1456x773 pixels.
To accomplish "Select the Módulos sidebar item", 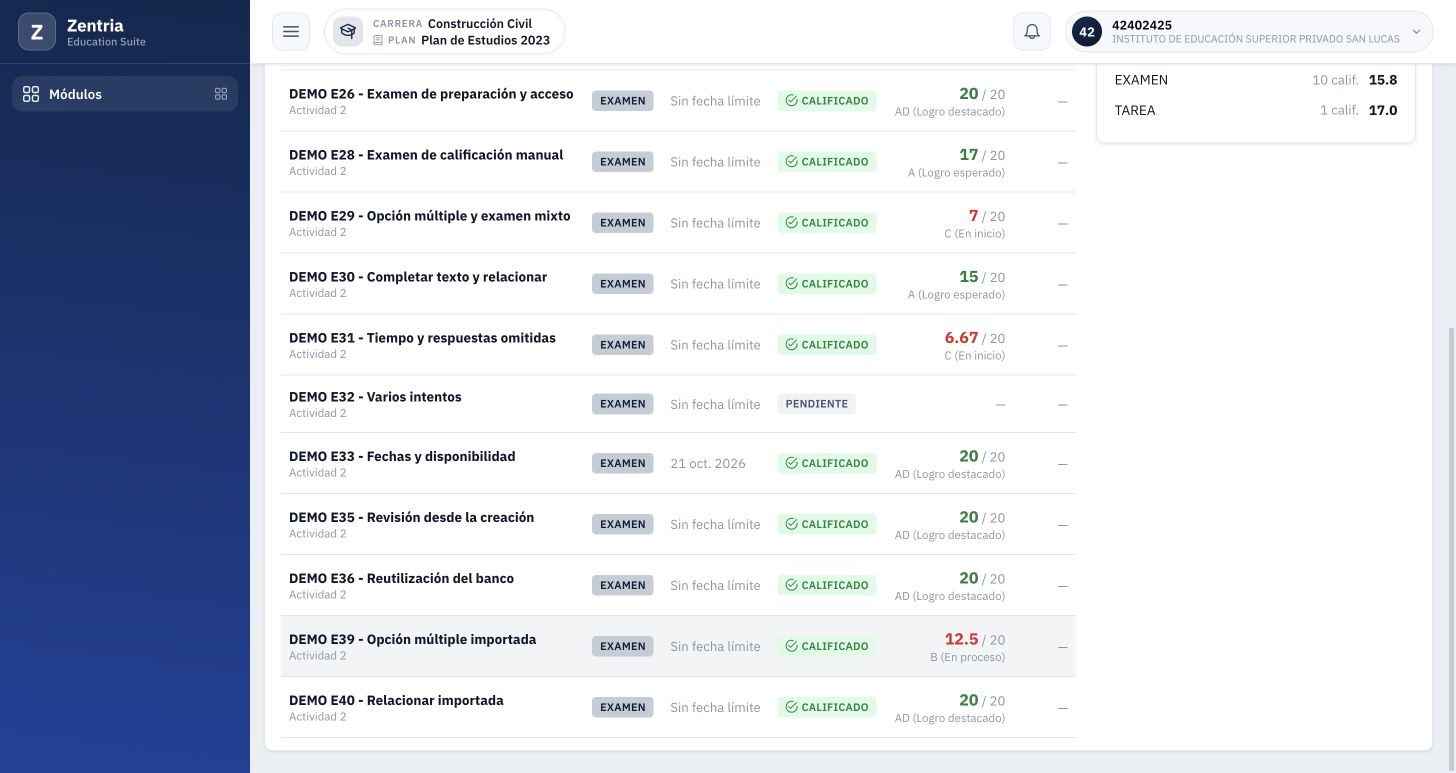I will click(125, 94).
